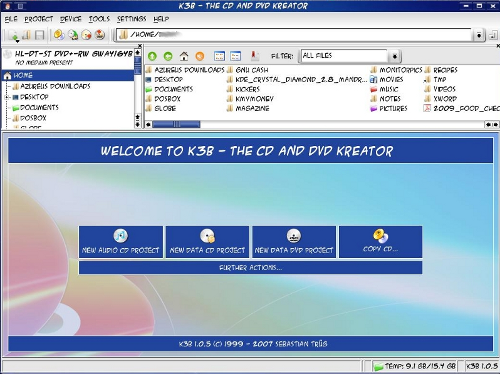The height and width of the screenshot is (374, 500).
Task: Open the Filter dropdown arrow
Action: click(x=394, y=56)
